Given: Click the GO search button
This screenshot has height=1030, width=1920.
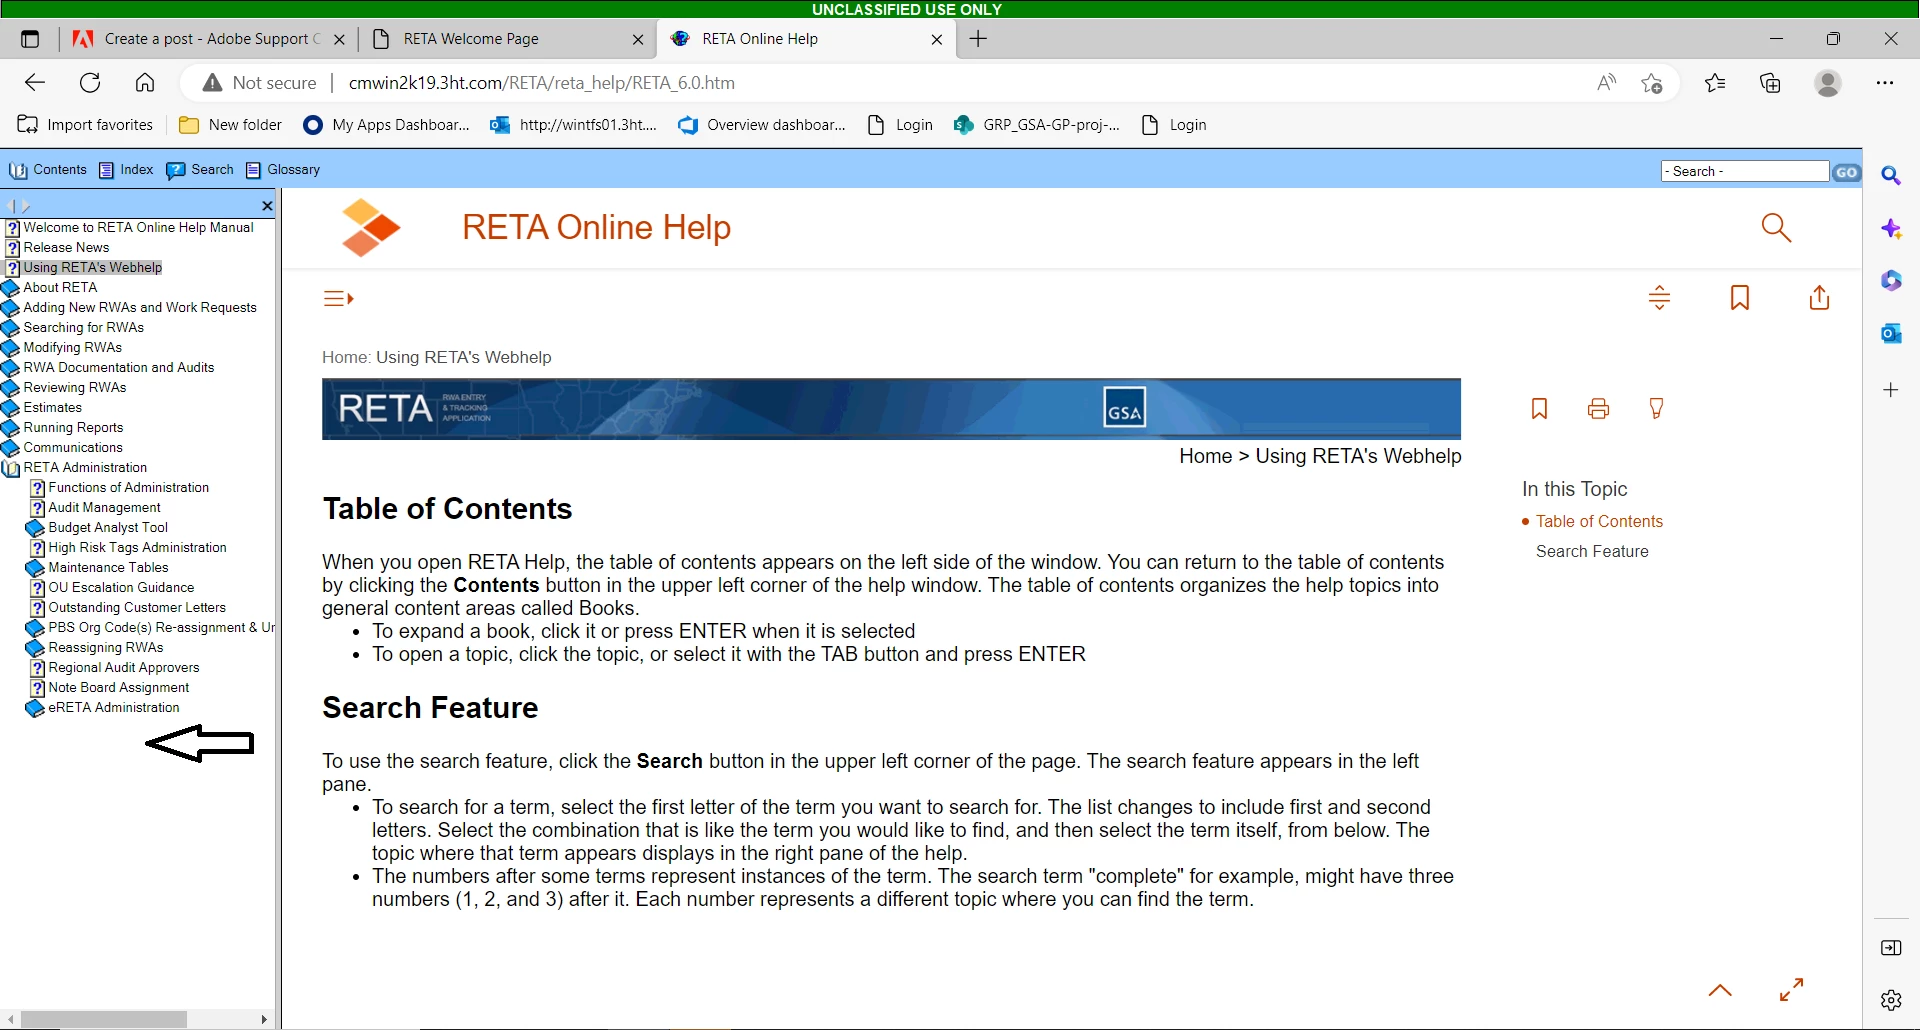Looking at the screenshot, I should (1846, 172).
